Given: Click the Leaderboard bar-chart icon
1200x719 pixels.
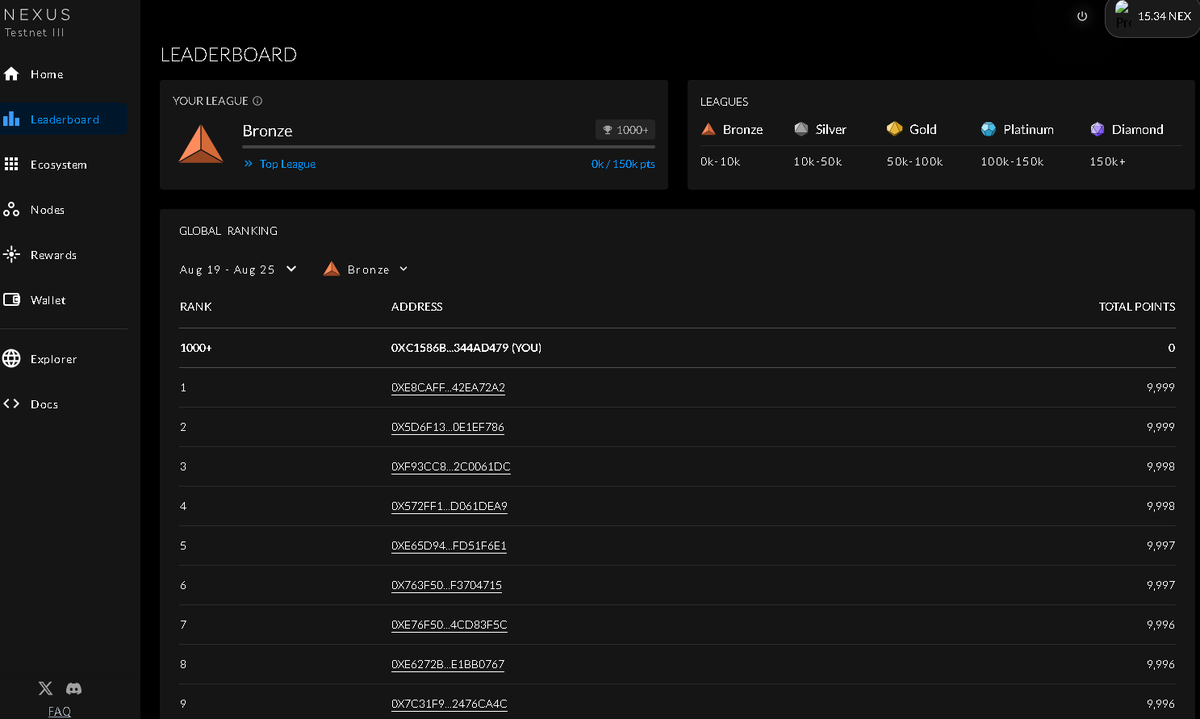Looking at the screenshot, I should tap(12, 119).
